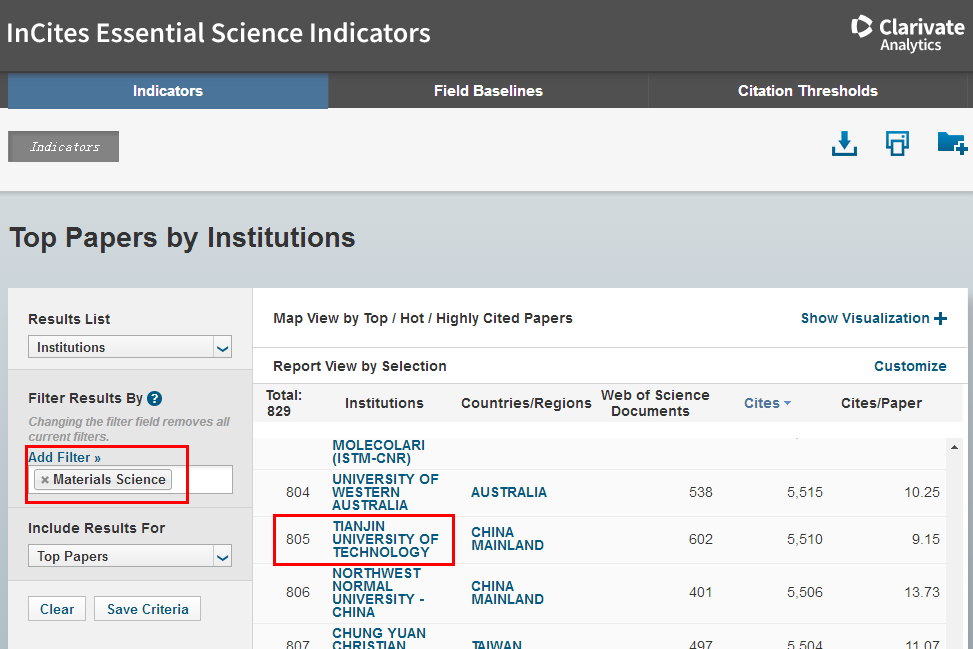Screen dimensions: 973x649
Task: Click the 10.25 cites per paper value
Action: (x=921, y=492)
